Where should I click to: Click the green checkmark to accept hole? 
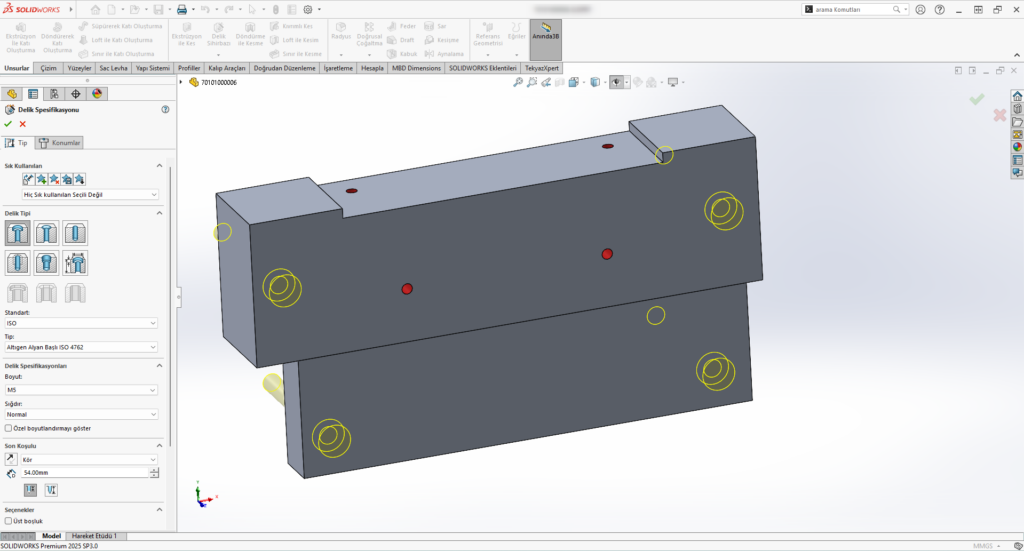click(9, 124)
